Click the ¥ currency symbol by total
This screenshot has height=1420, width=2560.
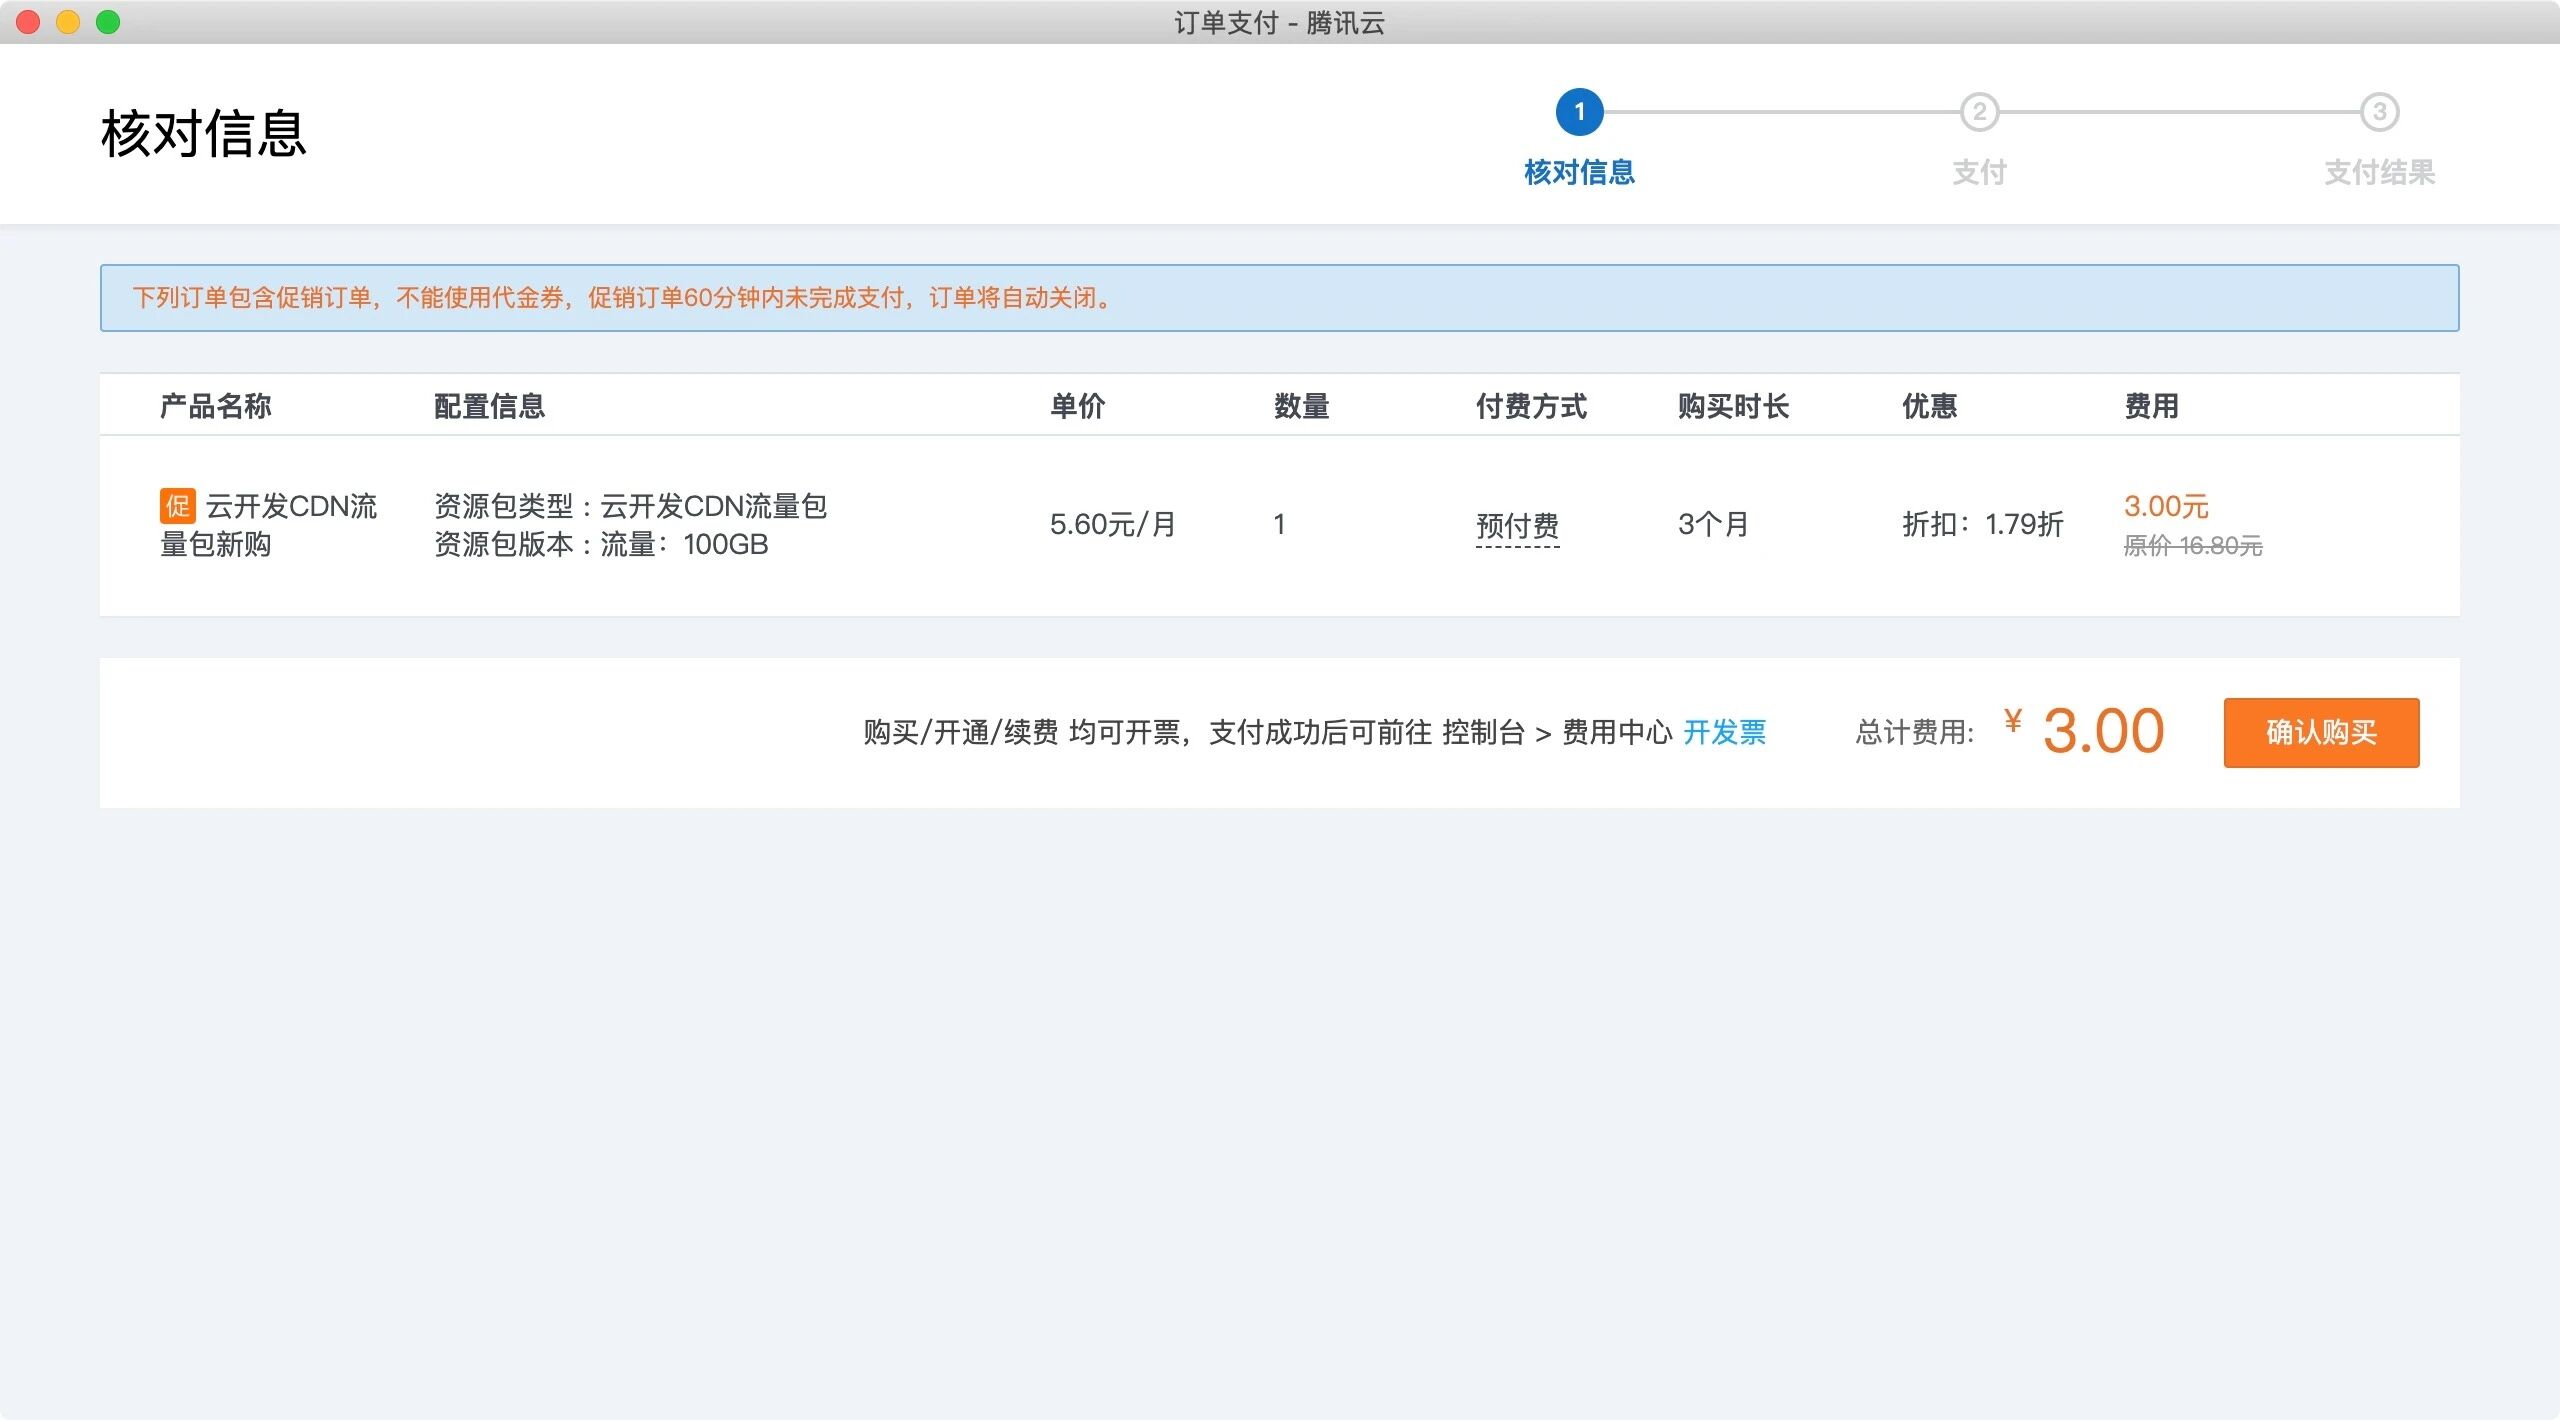tap(2013, 721)
